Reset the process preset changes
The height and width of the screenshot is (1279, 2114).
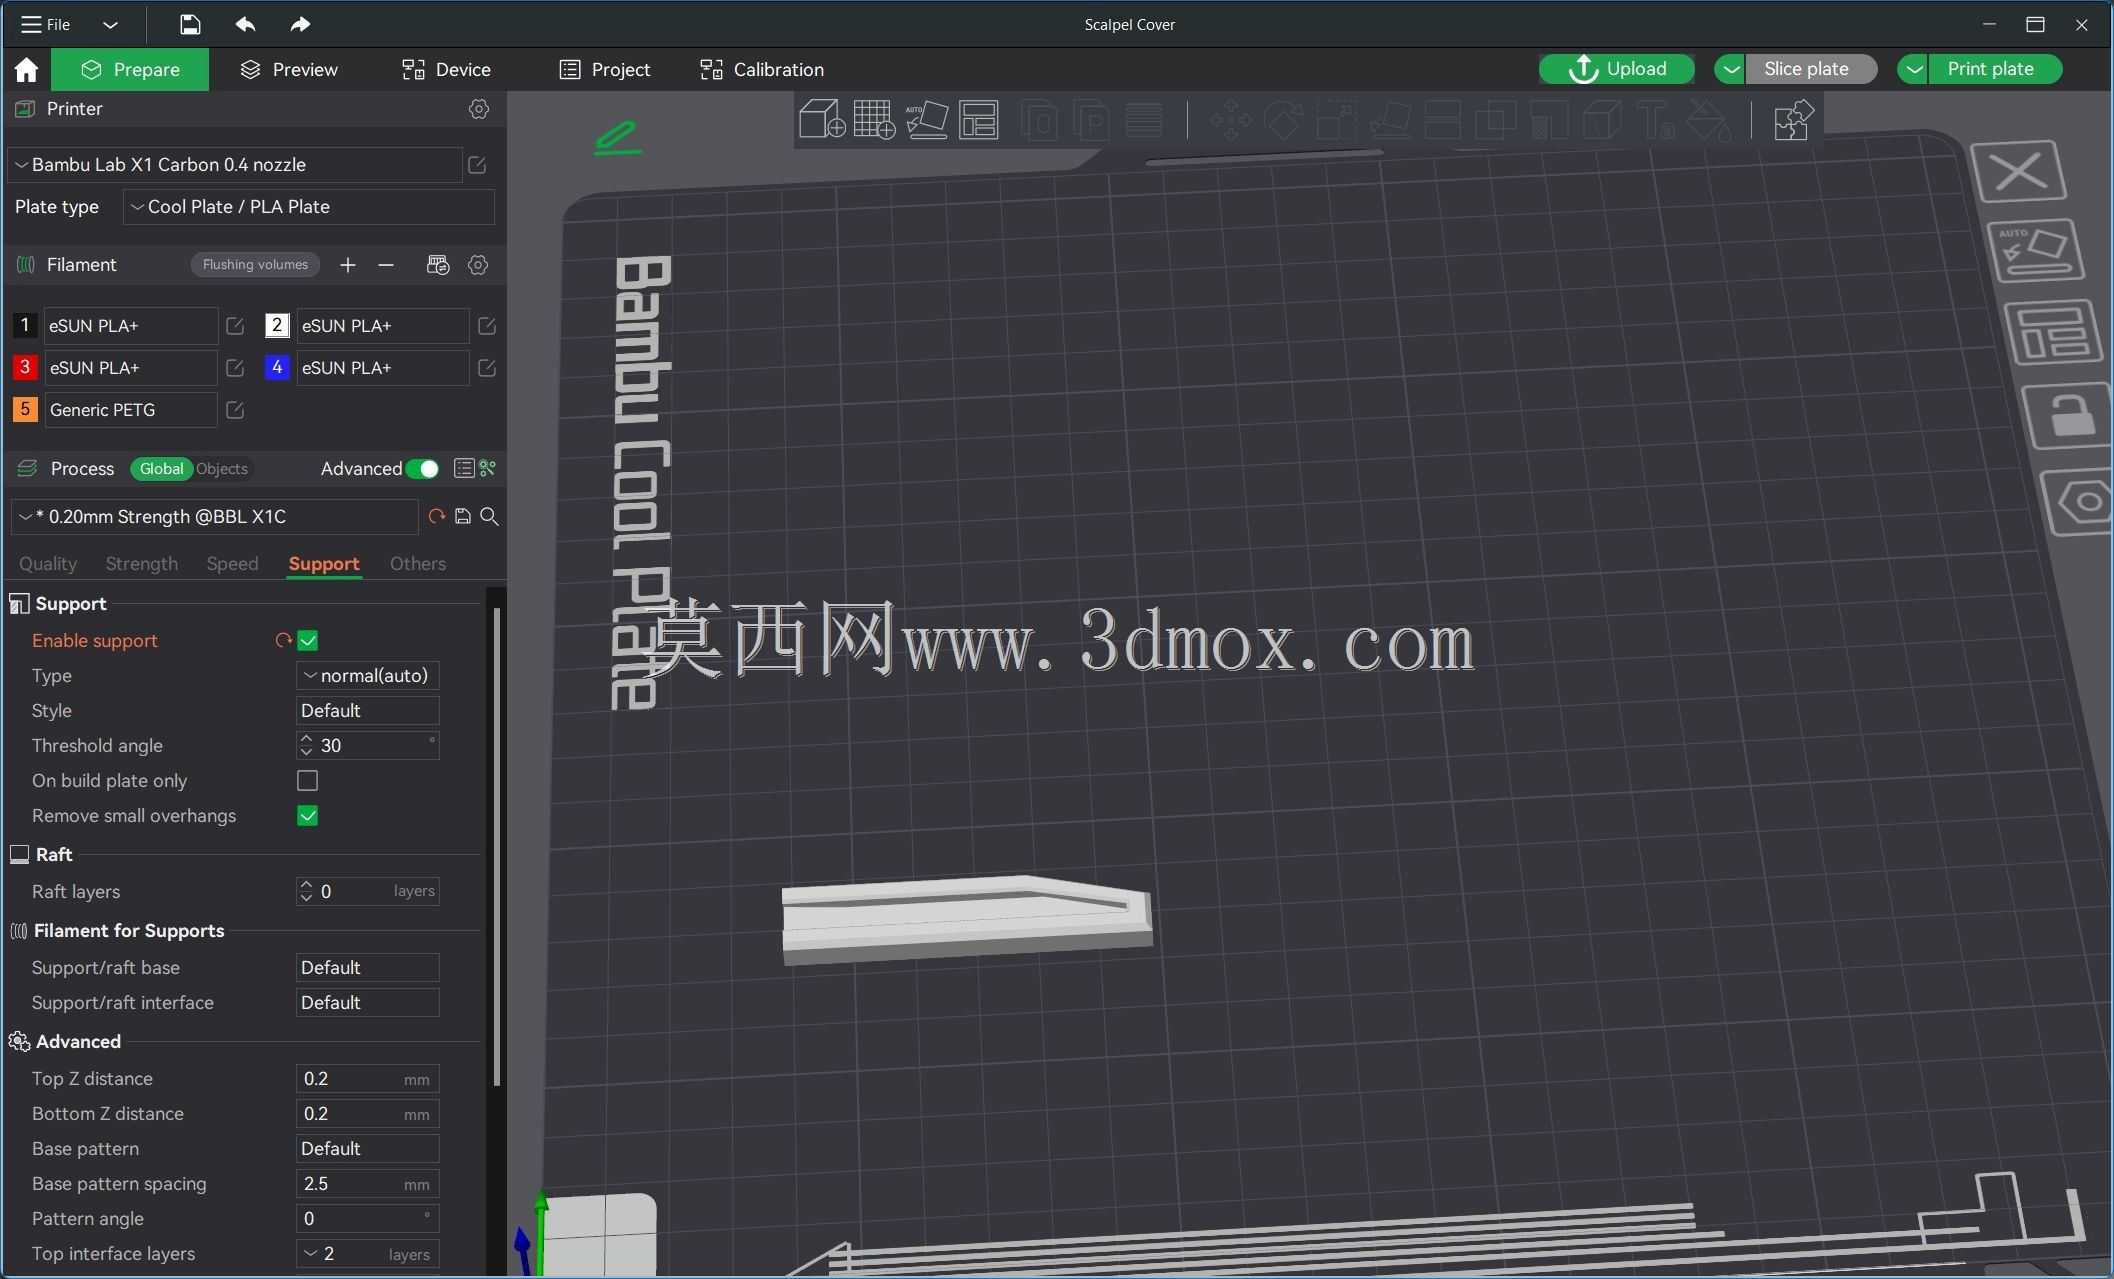(436, 517)
